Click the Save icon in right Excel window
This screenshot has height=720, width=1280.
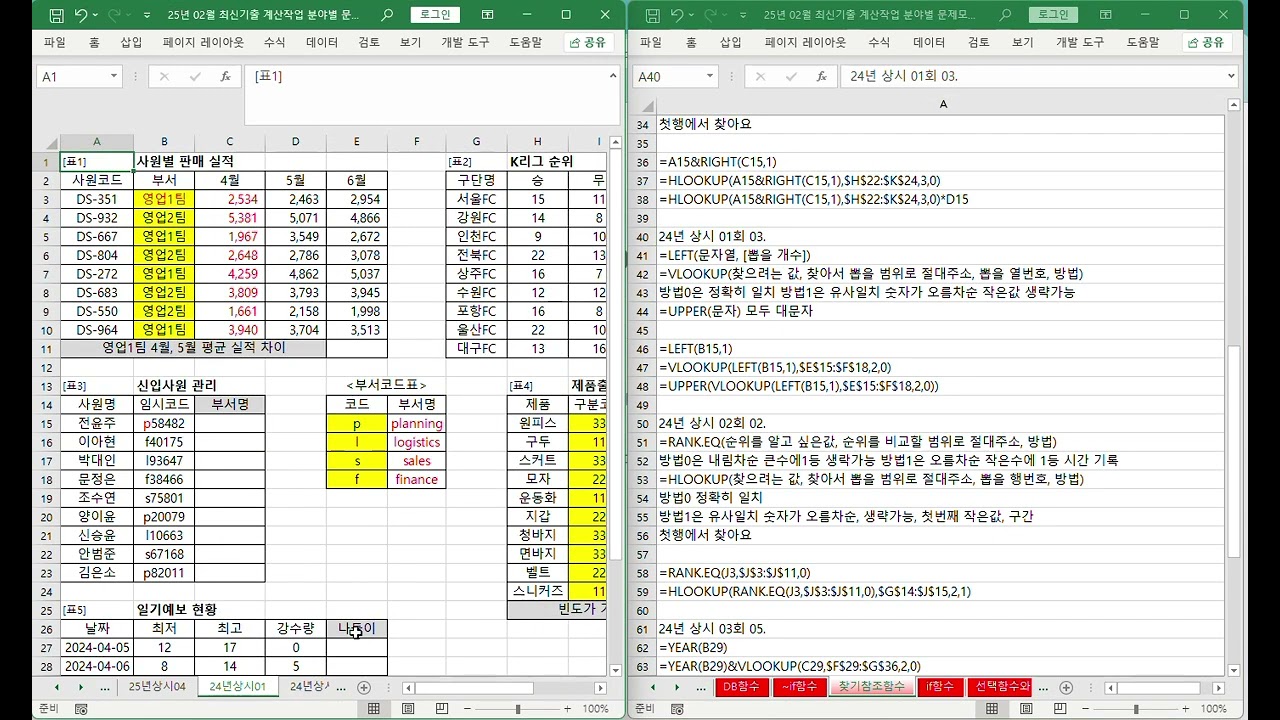pyautogui.click(x=652, y=15)
